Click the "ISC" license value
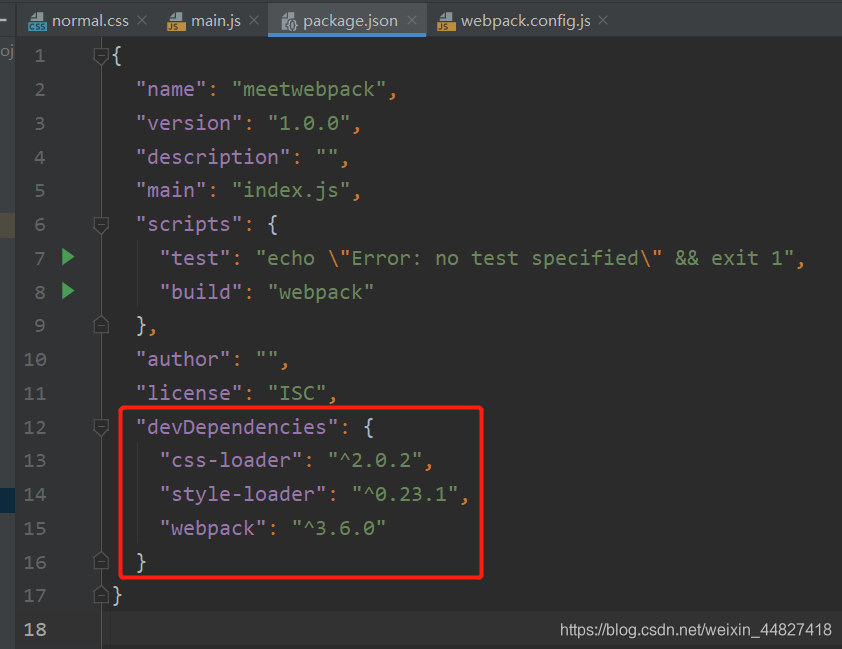Image resolution: width=842 pixels, height=649 pixels. (297, 393)
